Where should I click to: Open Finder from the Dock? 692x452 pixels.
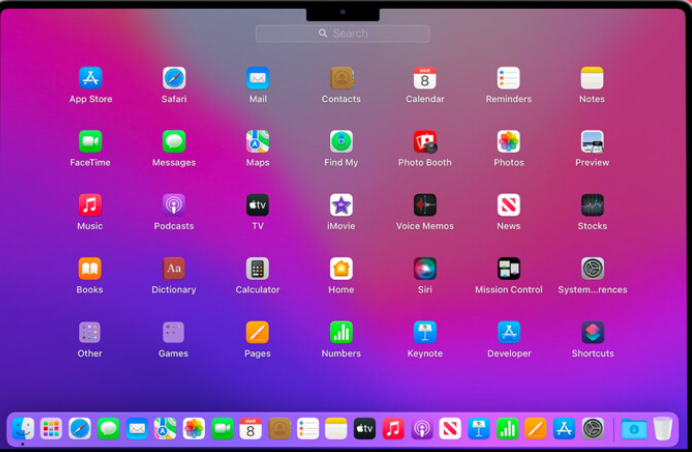tap(23, 429)
